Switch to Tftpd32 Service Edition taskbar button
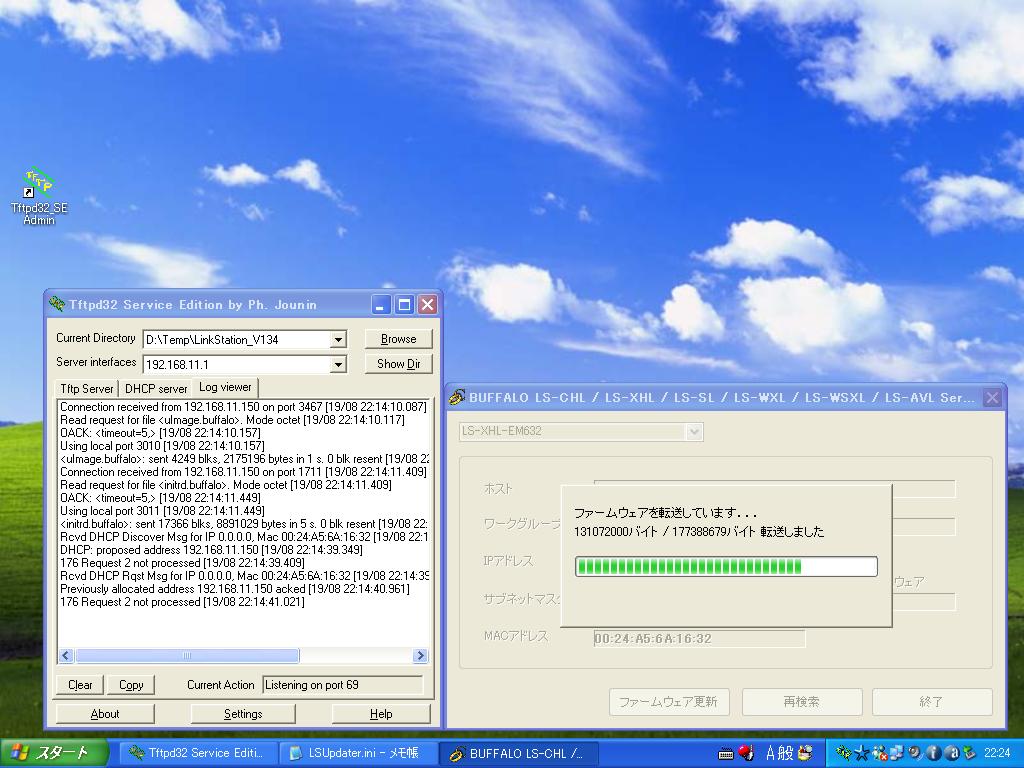Screen dimensions: 1024x768 point(198,753)
